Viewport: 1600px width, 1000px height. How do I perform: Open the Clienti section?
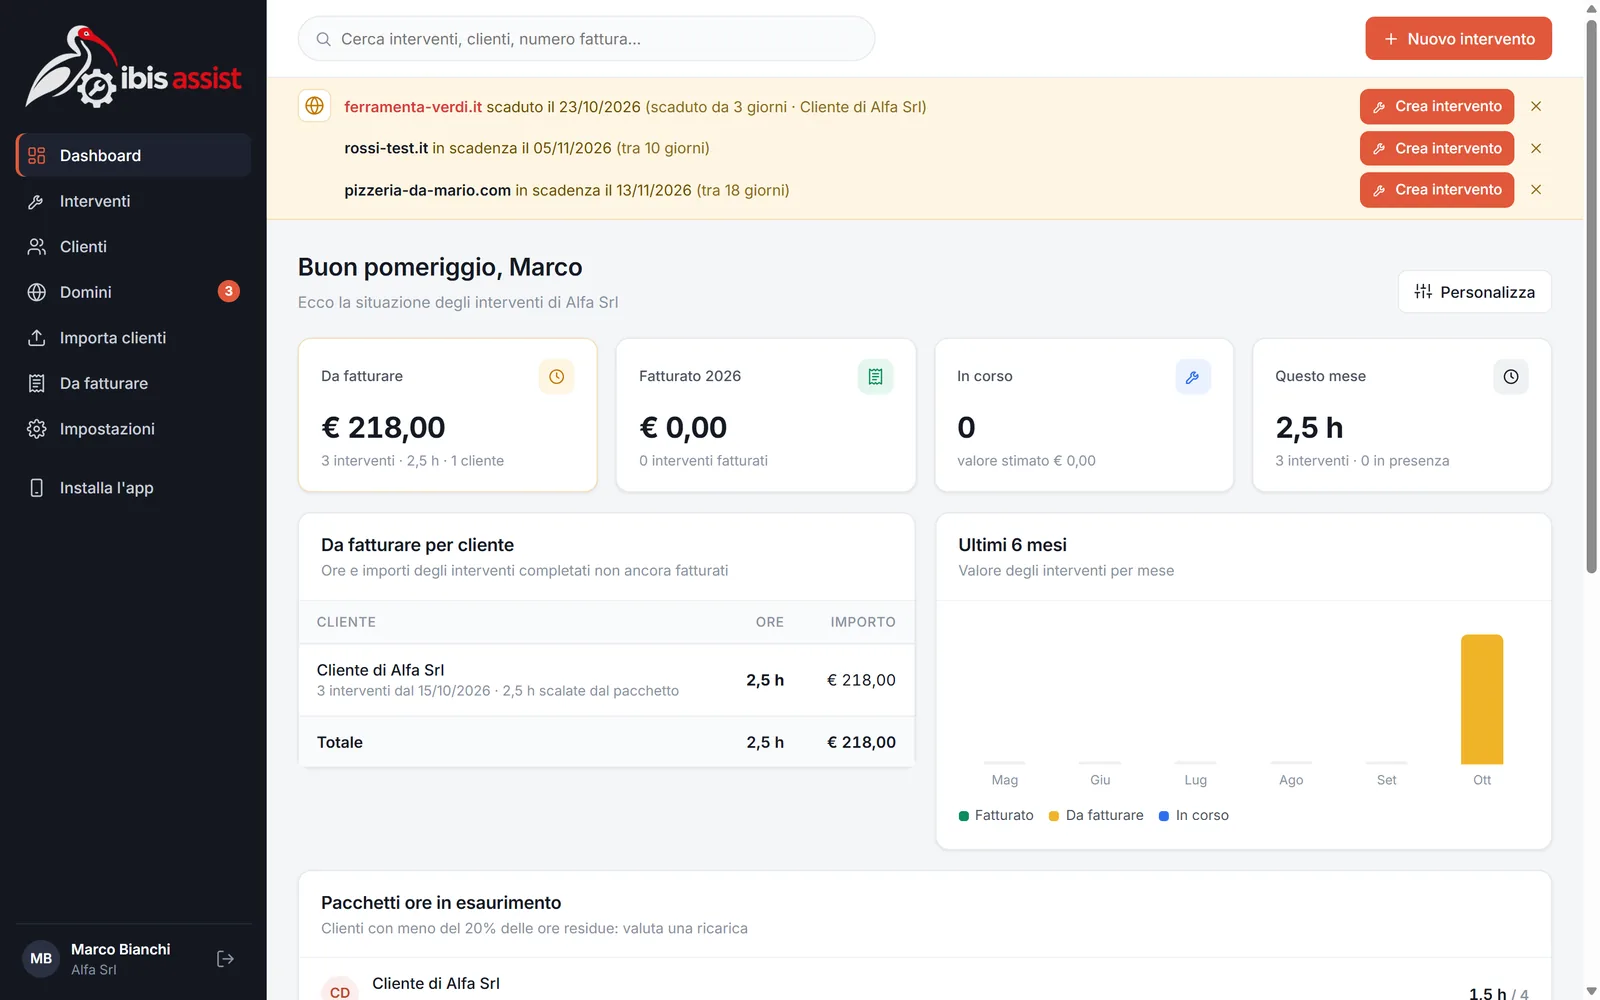[133, 246]
